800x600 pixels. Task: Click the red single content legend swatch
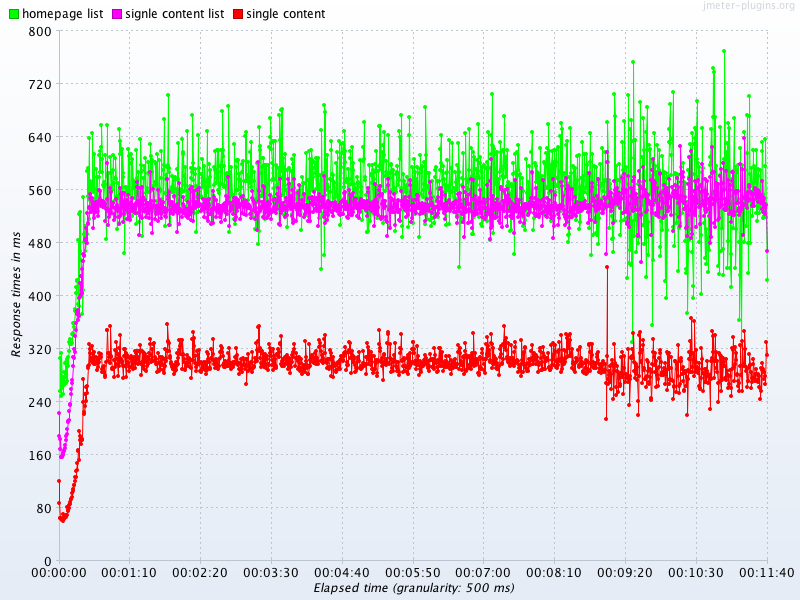(237, 14)
